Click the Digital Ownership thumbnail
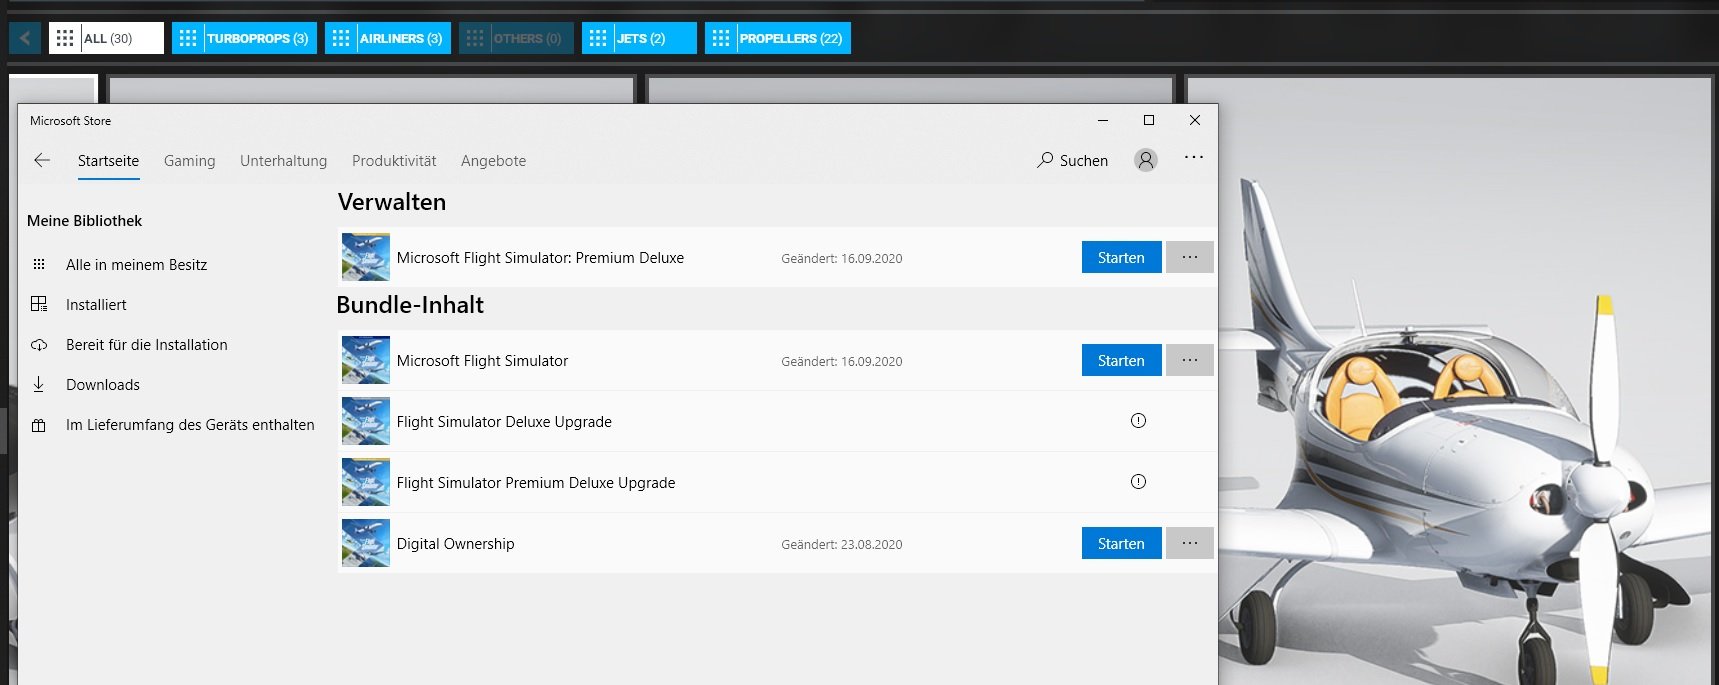 pyautogui.click(x=366, y=543)
